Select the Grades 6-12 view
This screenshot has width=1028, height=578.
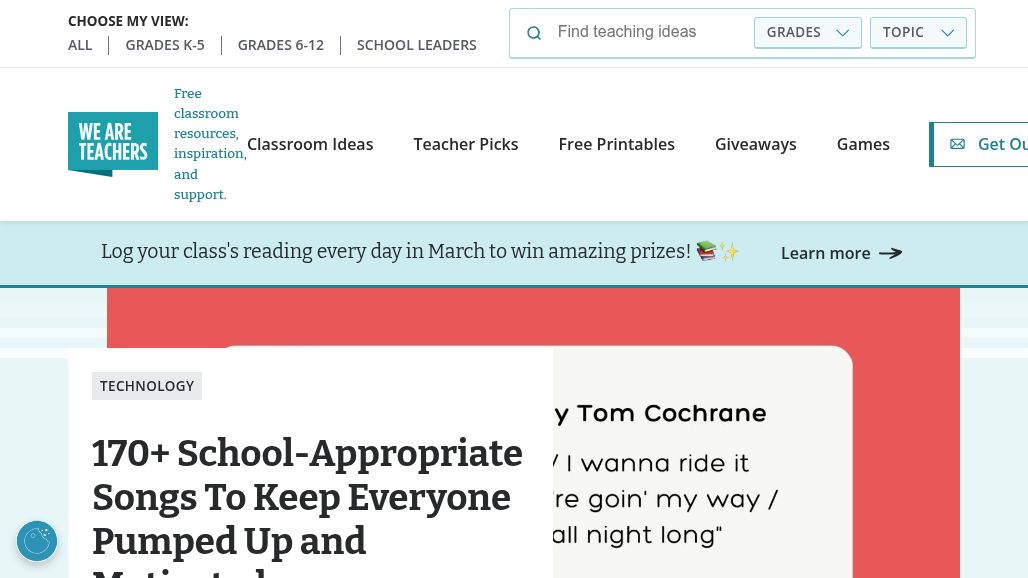pyautogui.click(x=281, y=45)
